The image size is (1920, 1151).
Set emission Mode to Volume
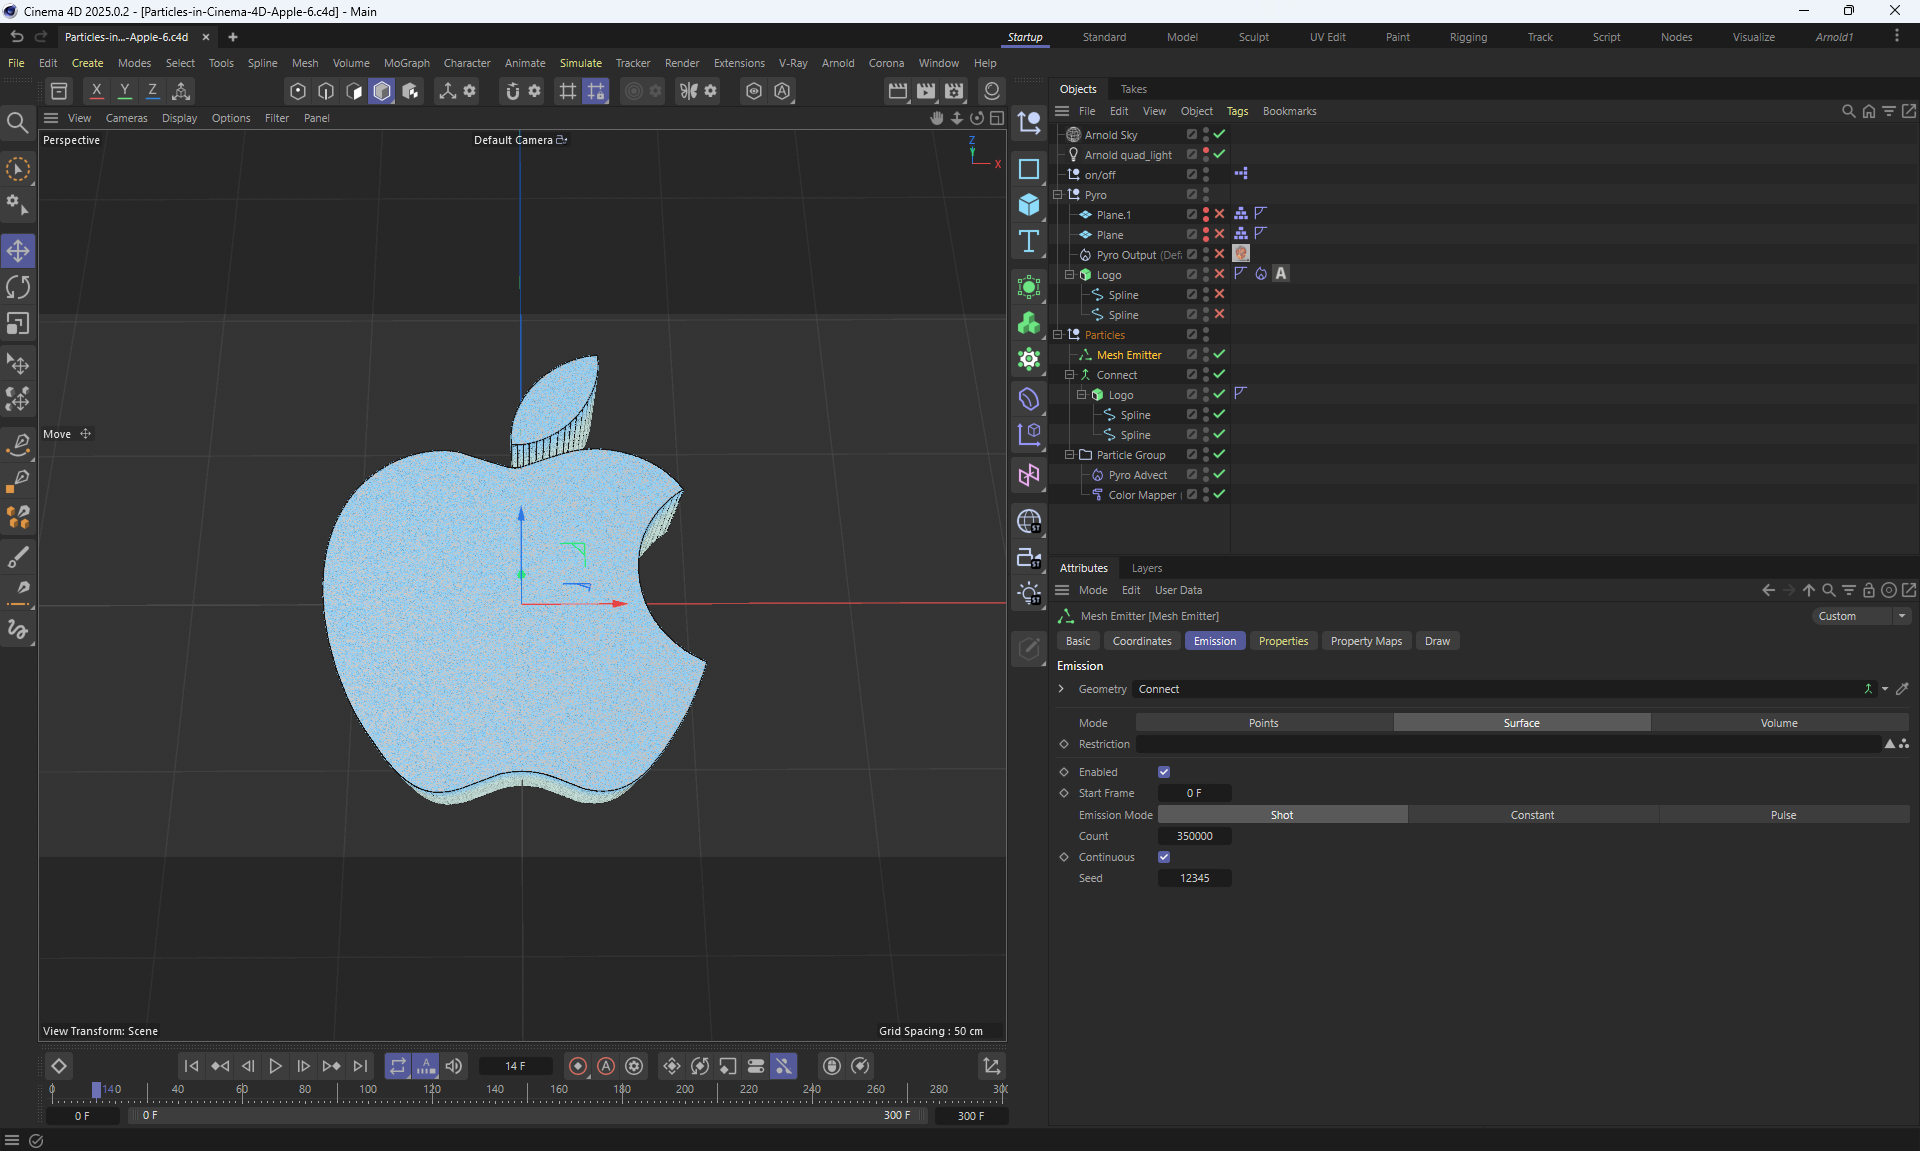click(1779, 723)
